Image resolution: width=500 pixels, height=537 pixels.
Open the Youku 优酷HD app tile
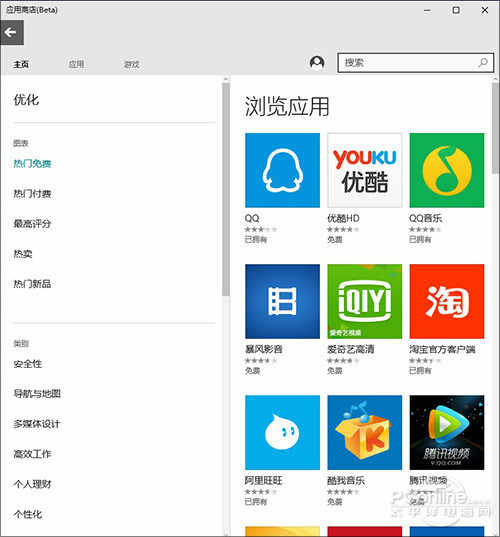365,170
